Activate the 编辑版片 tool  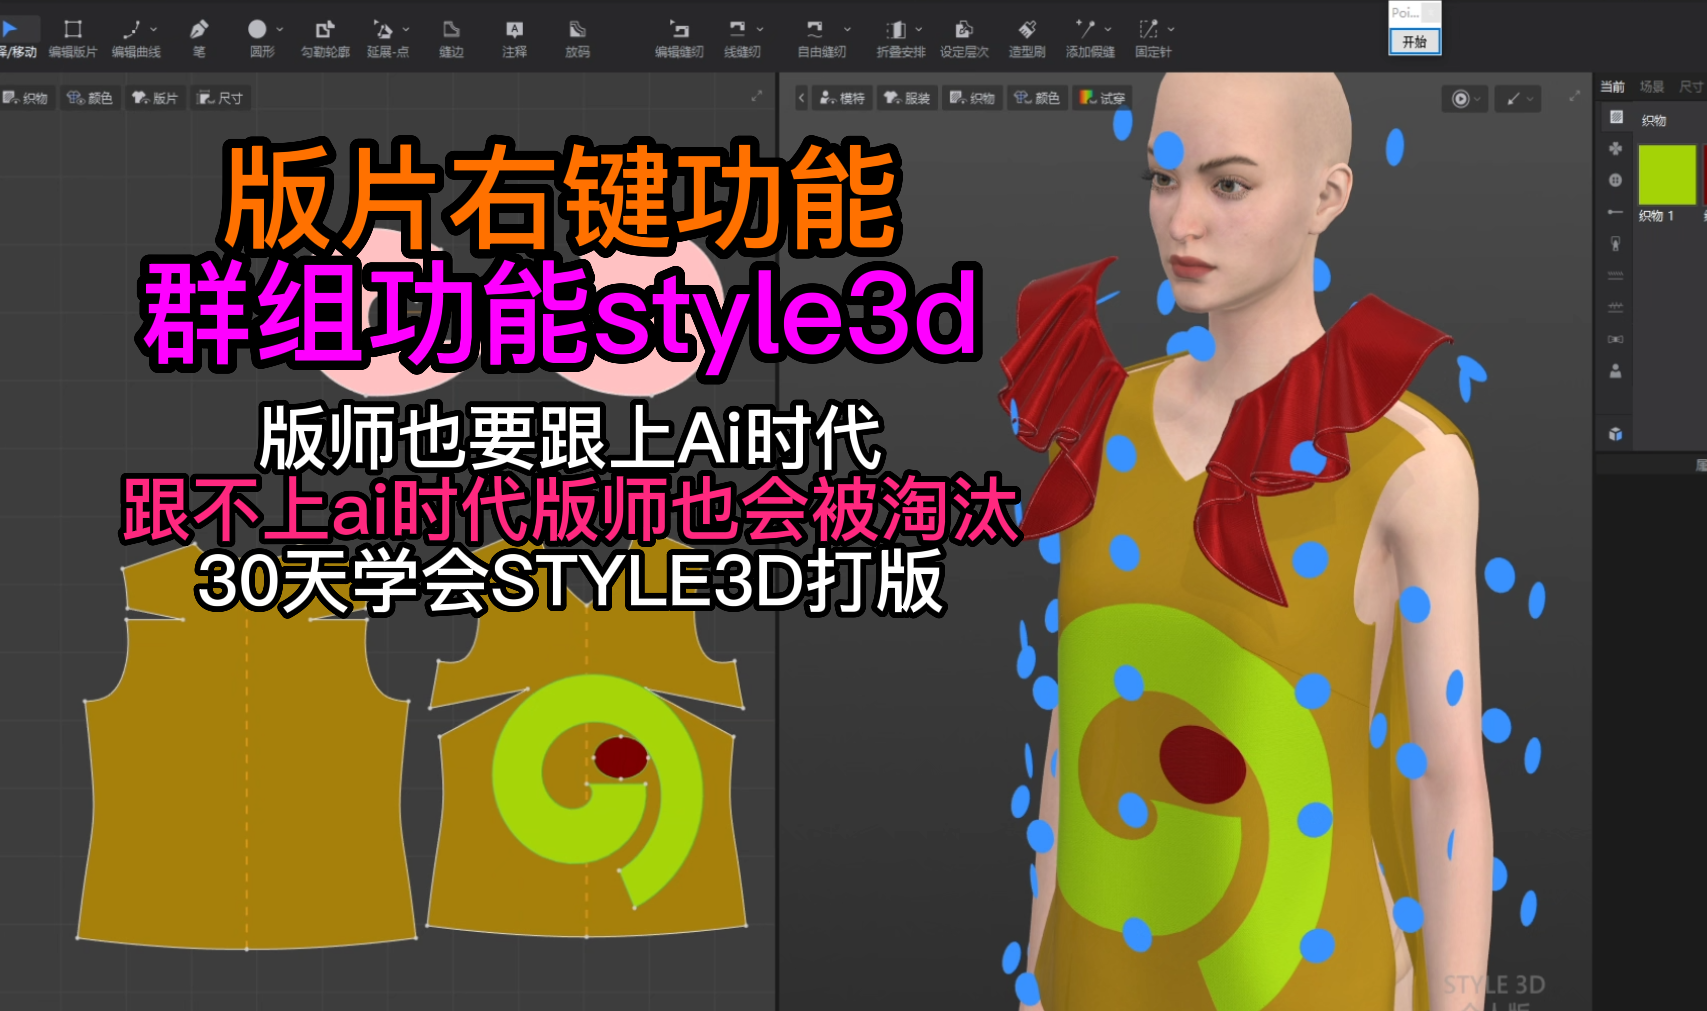[x=73, y=38]
